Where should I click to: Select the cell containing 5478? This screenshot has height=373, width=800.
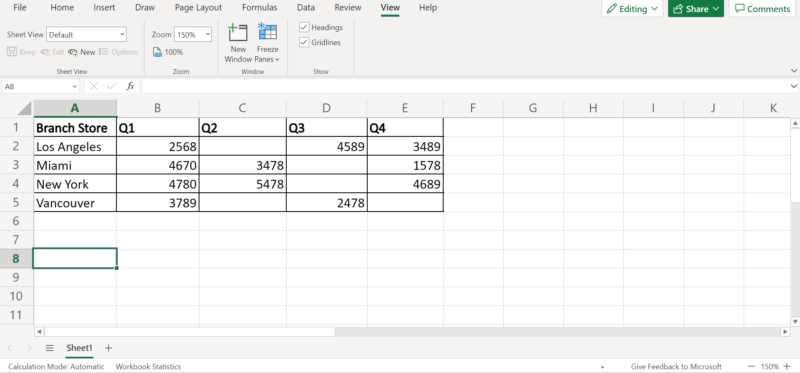click(x=242, y=184)
